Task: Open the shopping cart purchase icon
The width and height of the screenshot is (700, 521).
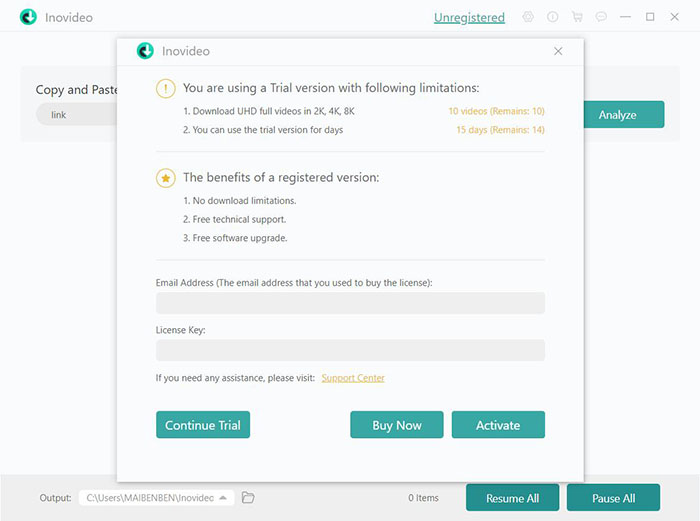Action: tap(577, 17)
